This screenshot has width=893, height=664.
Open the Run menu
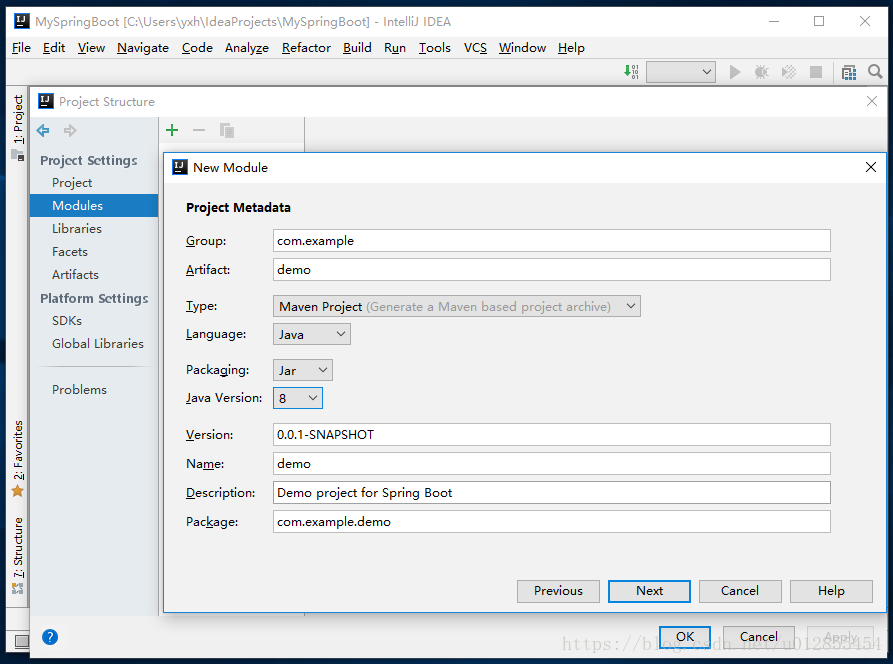[395, 48]
